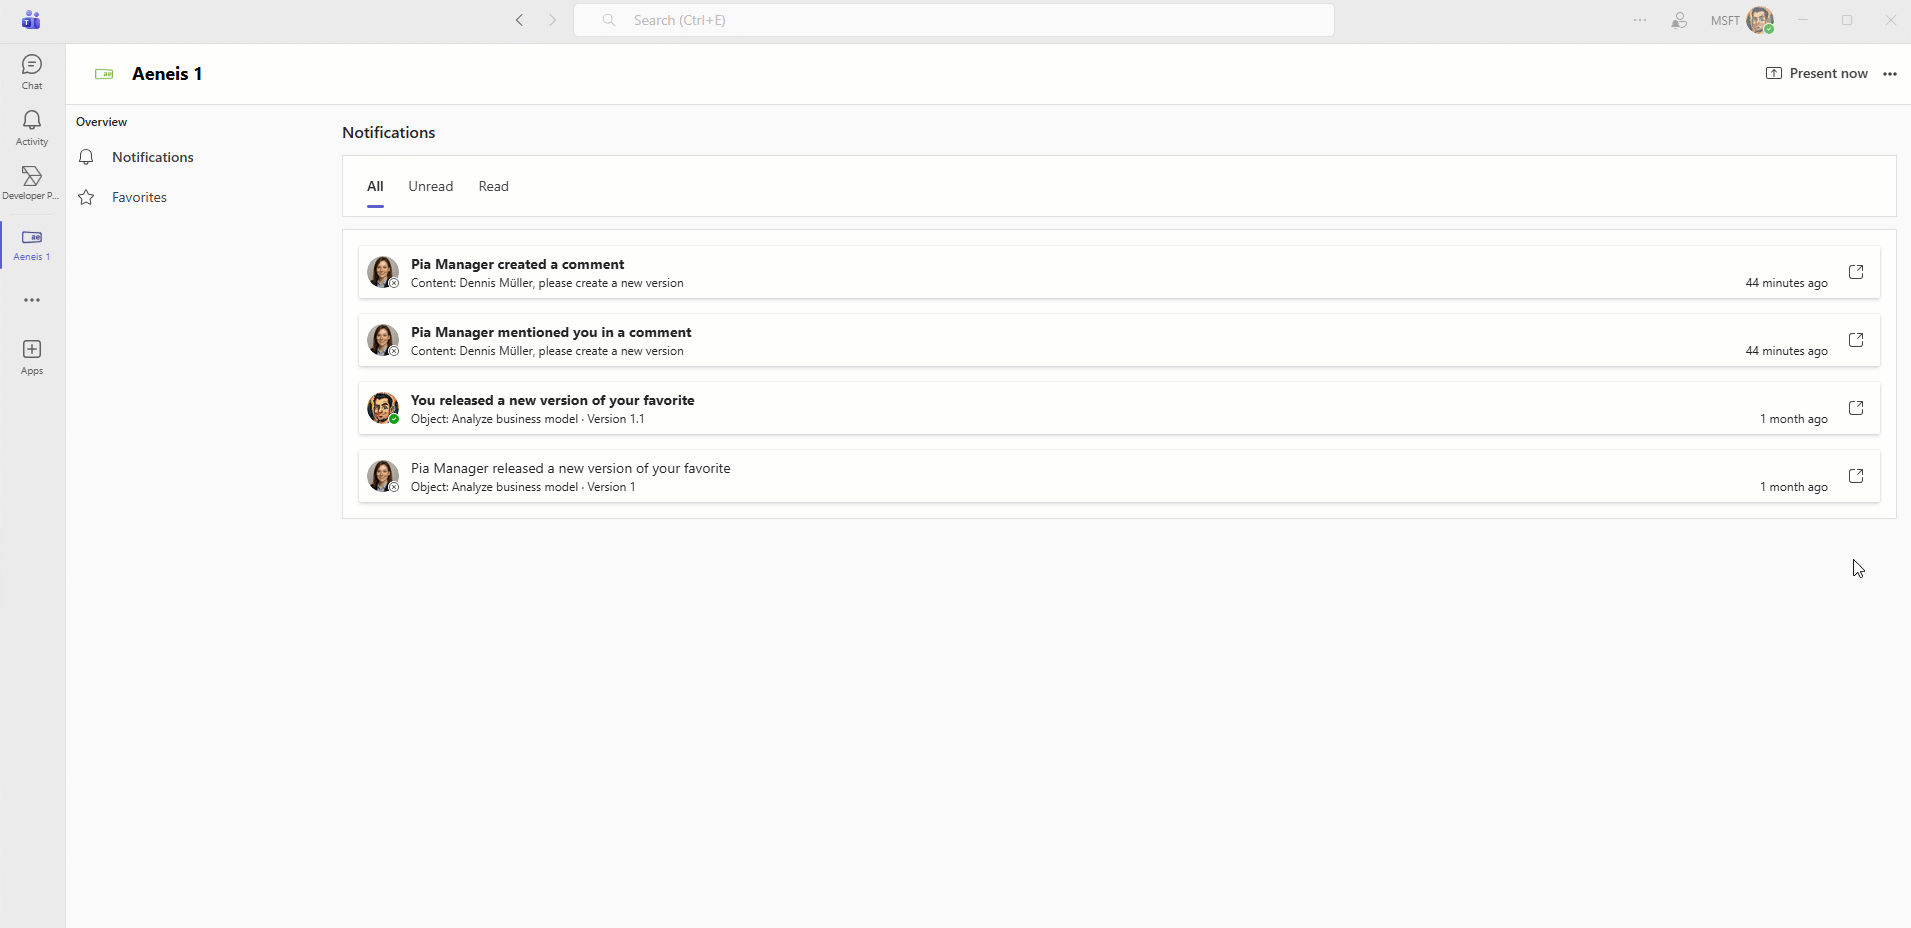Expand more apps ellipsis in sidebar

pos(32,300)
